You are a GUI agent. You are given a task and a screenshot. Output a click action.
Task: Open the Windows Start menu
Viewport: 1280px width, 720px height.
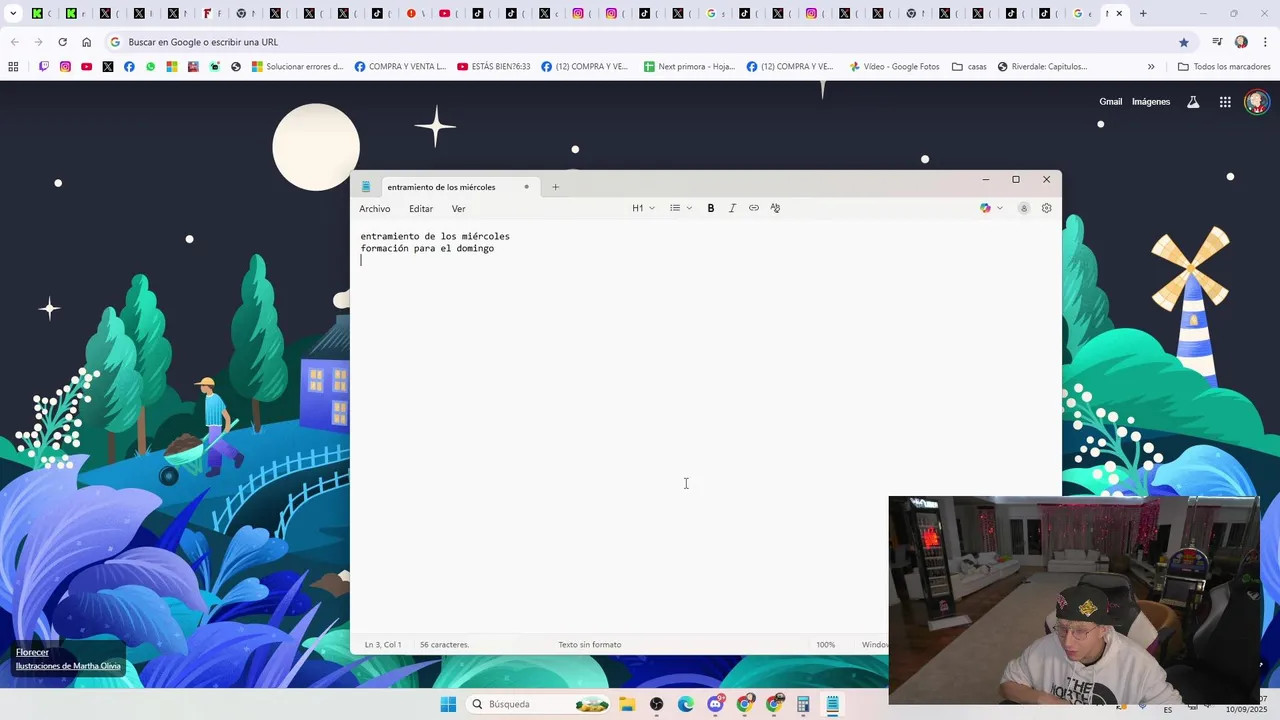(x=448, y=704)
